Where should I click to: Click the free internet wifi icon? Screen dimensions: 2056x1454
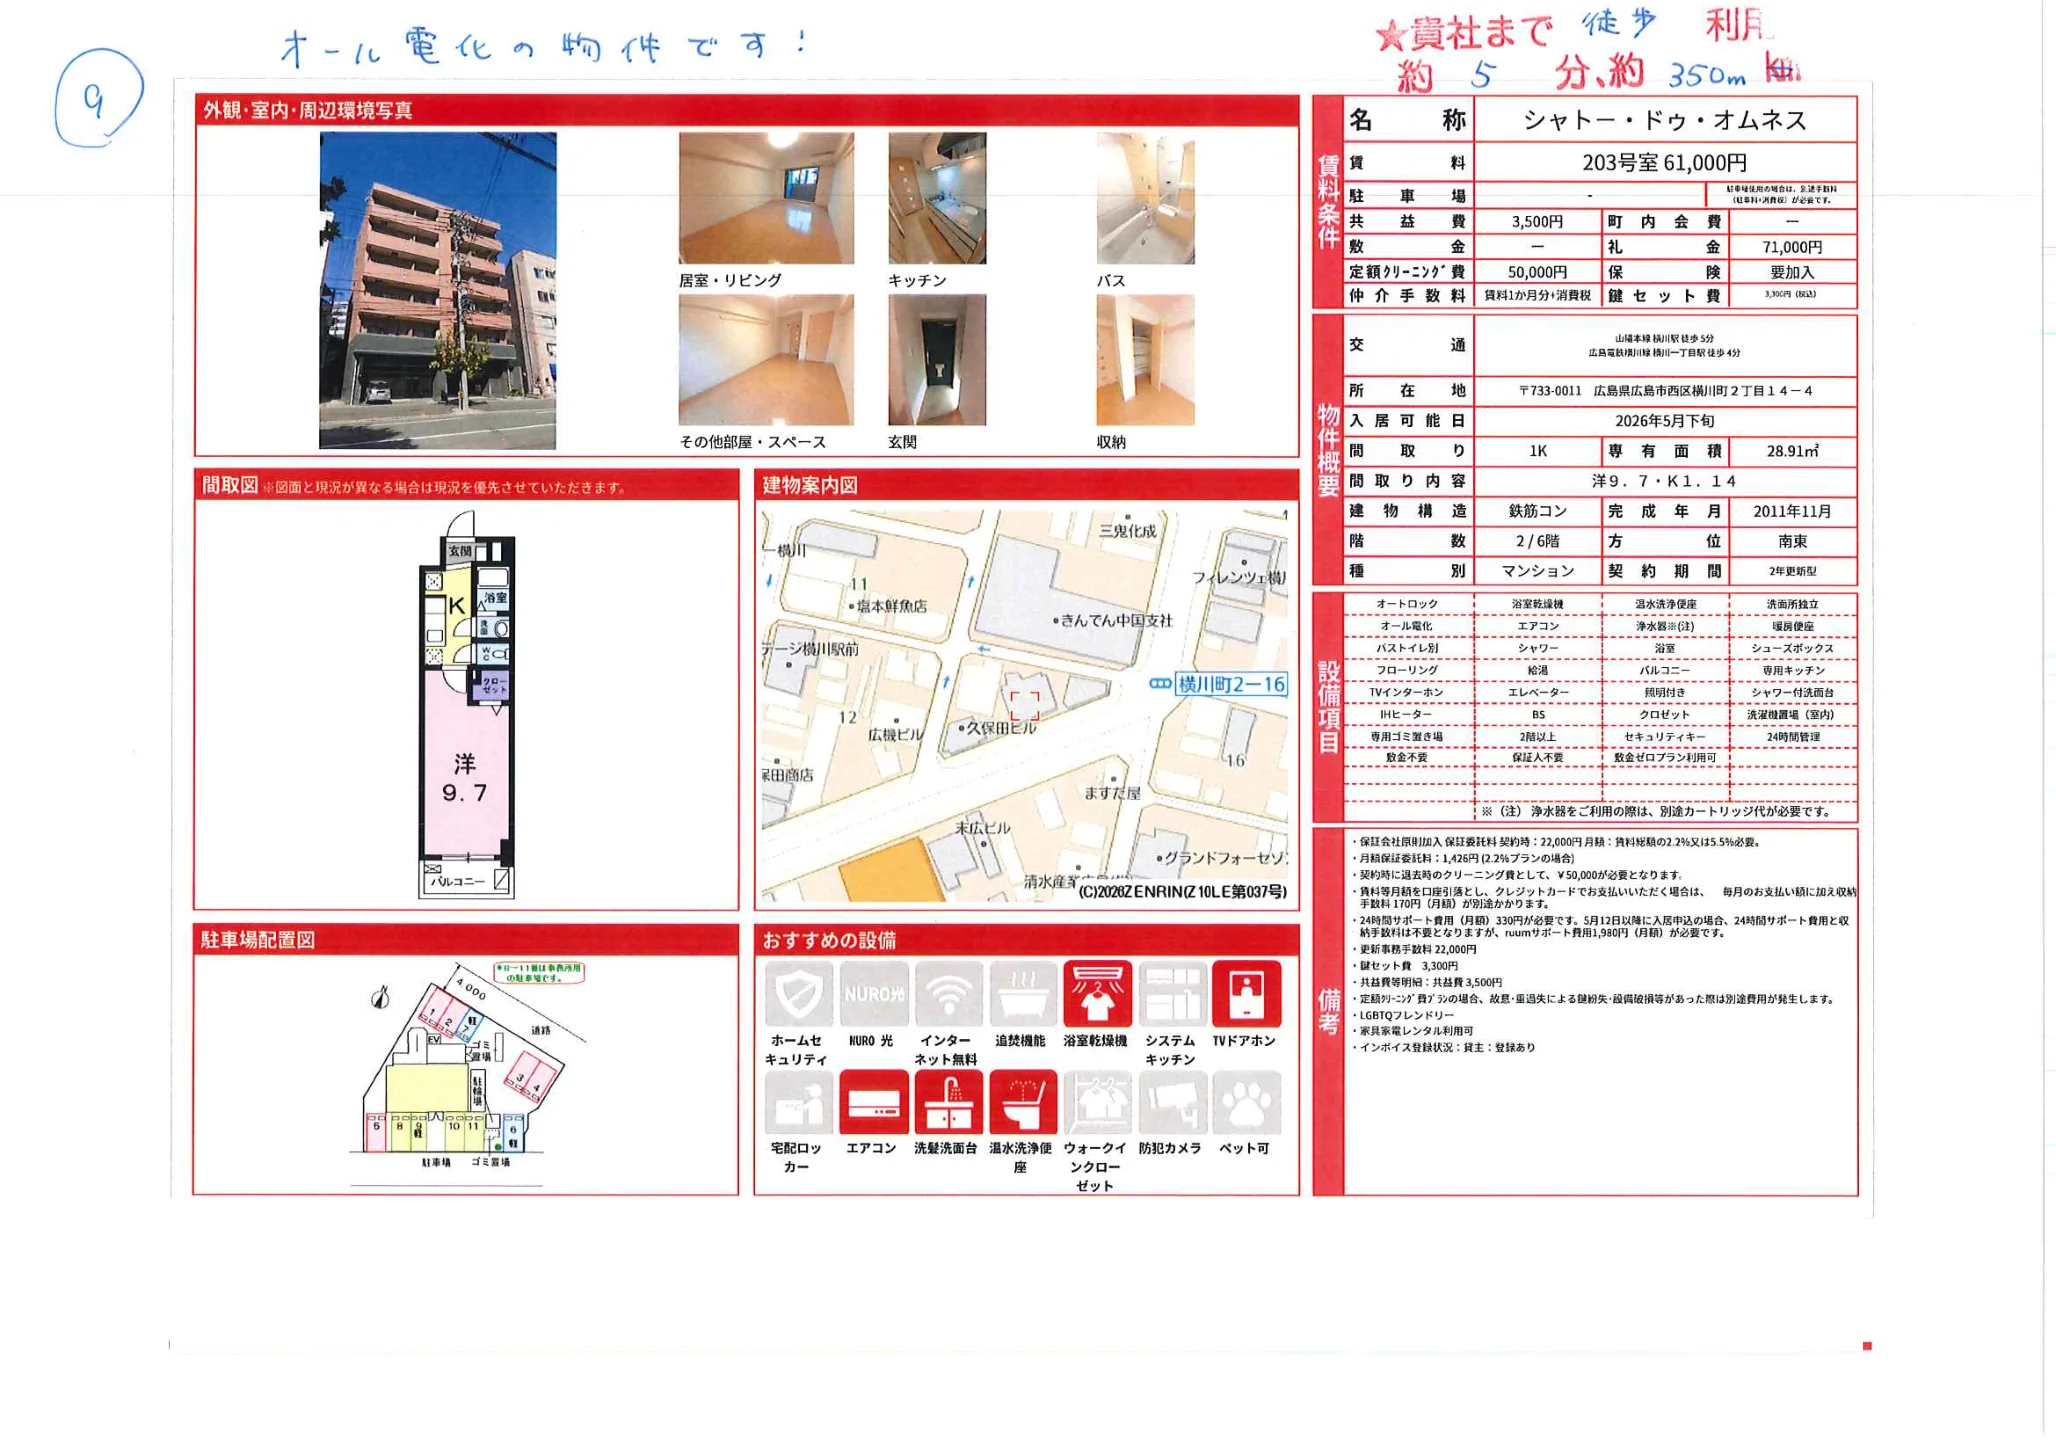click(x=948, y=994)
